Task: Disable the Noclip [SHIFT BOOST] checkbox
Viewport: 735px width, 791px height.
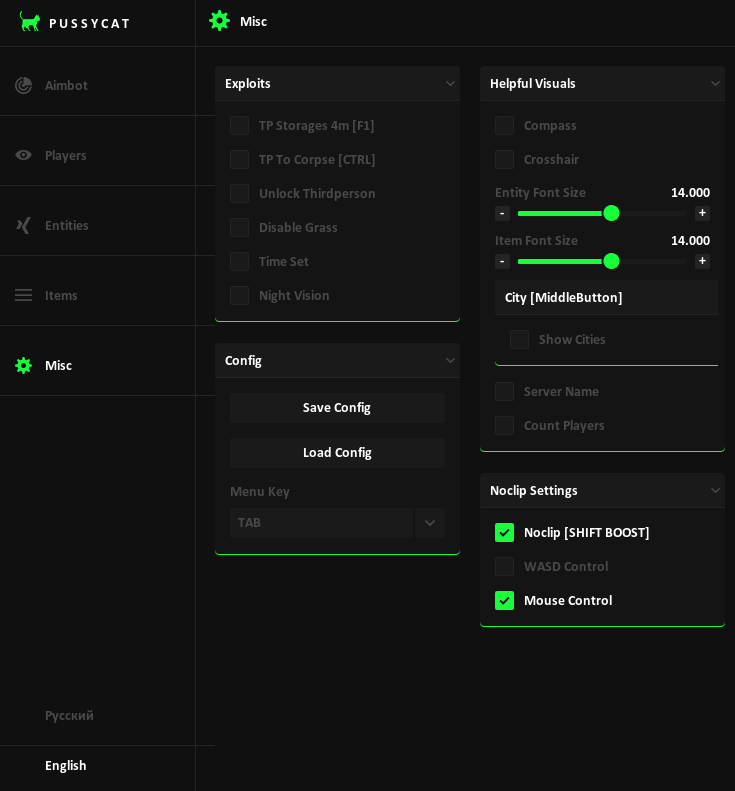Action: tap(504, 532)
